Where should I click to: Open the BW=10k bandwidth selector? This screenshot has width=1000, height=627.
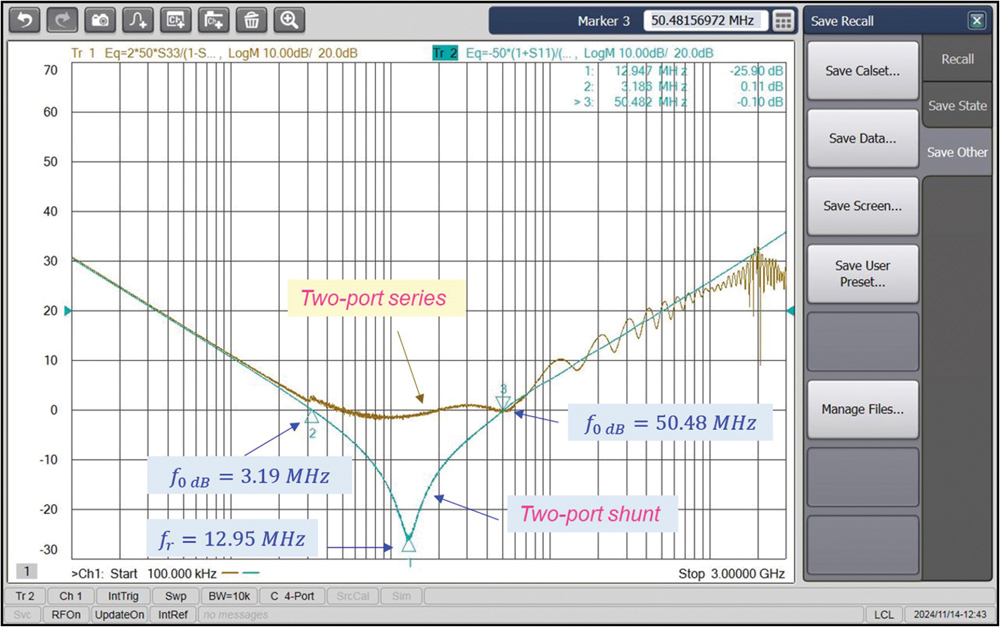pyautogui.click(x=229, y=595)
